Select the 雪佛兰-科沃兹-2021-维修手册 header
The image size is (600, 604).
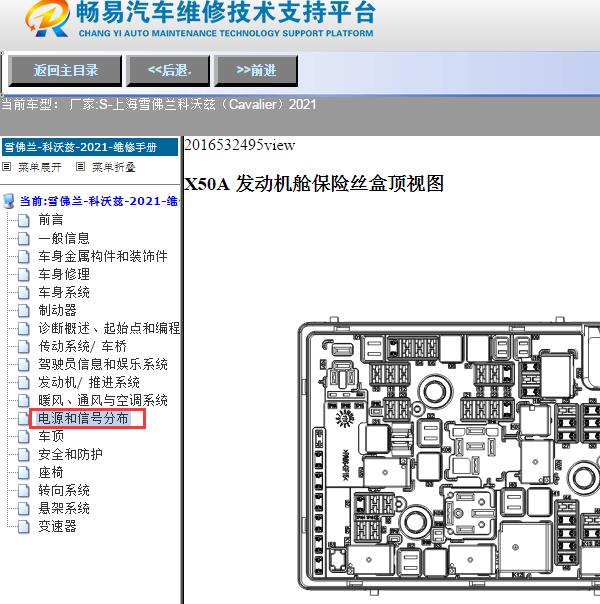click(90, 147)
